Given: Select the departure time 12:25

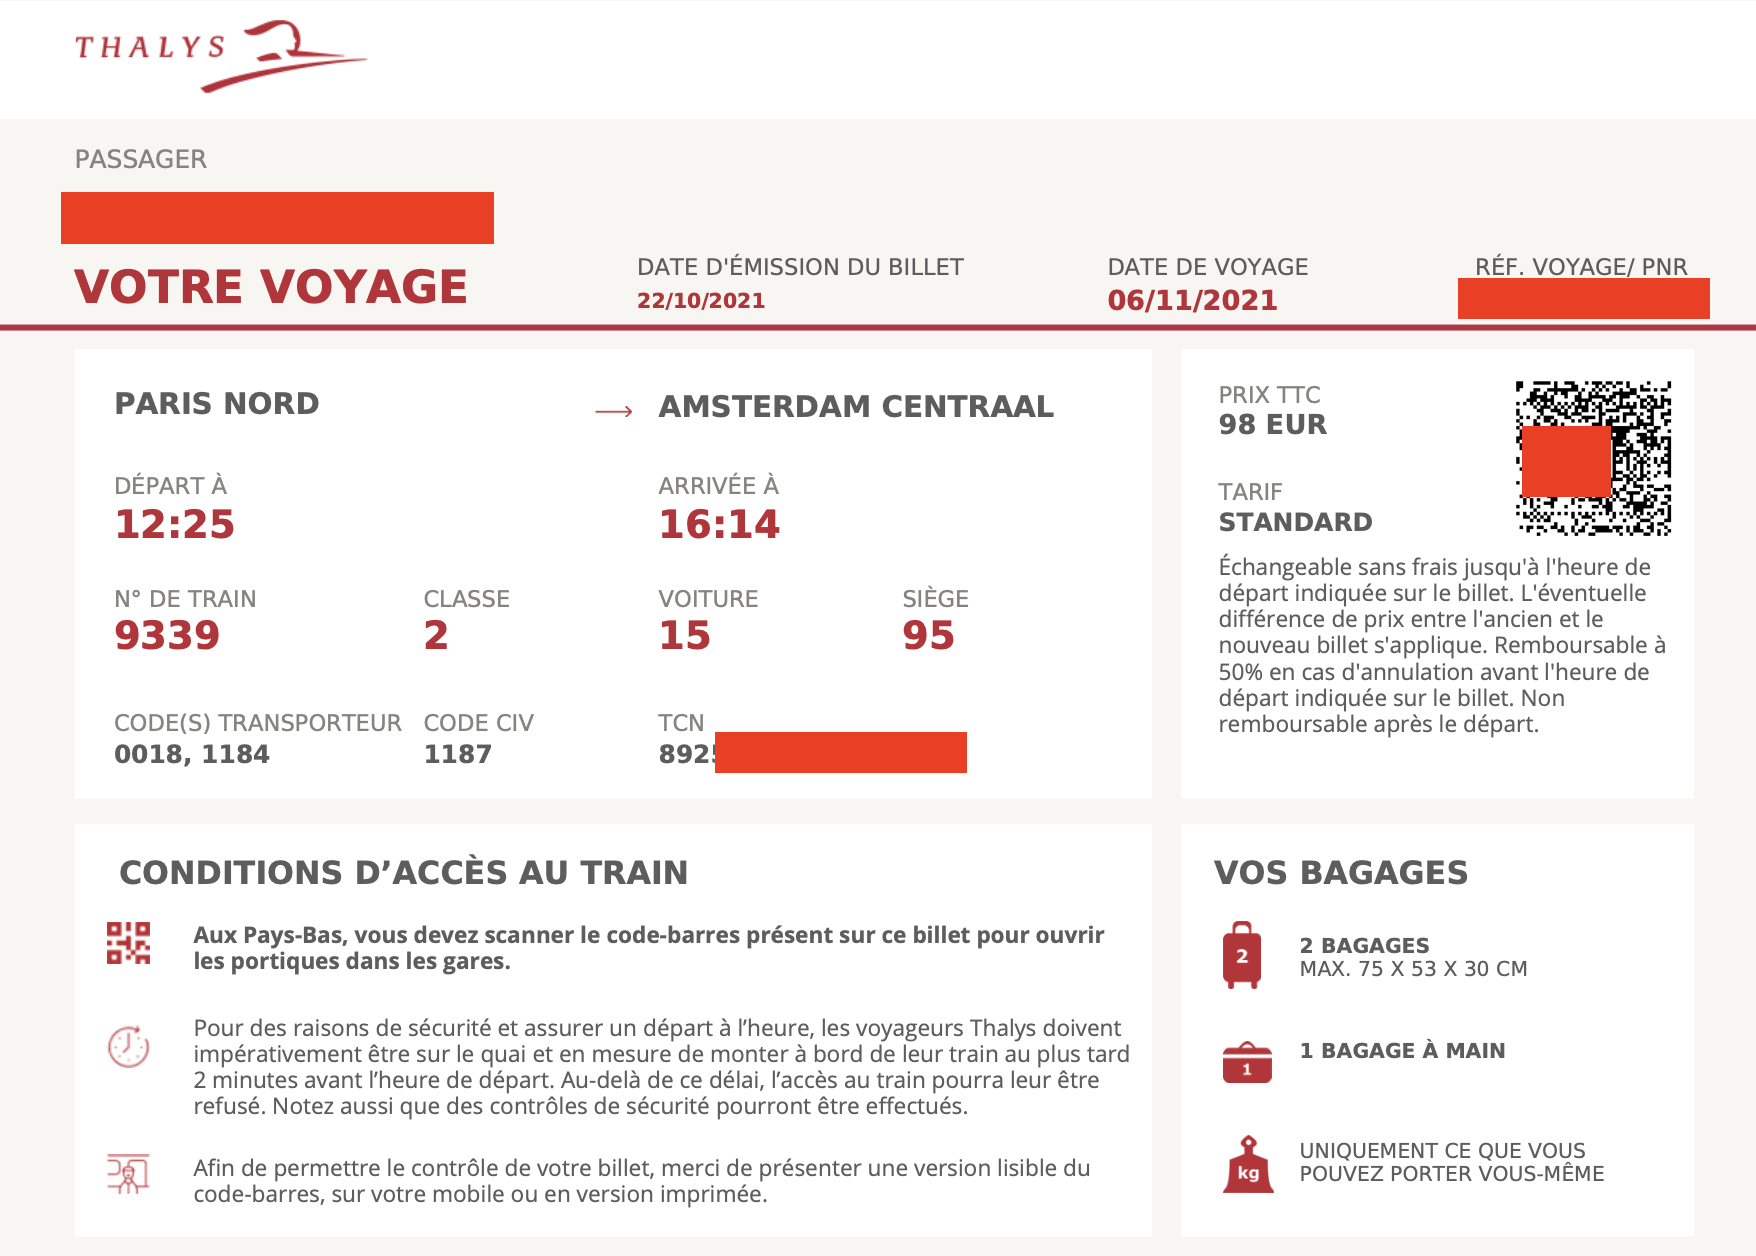Looking at the screenshot, I should 175,524.
